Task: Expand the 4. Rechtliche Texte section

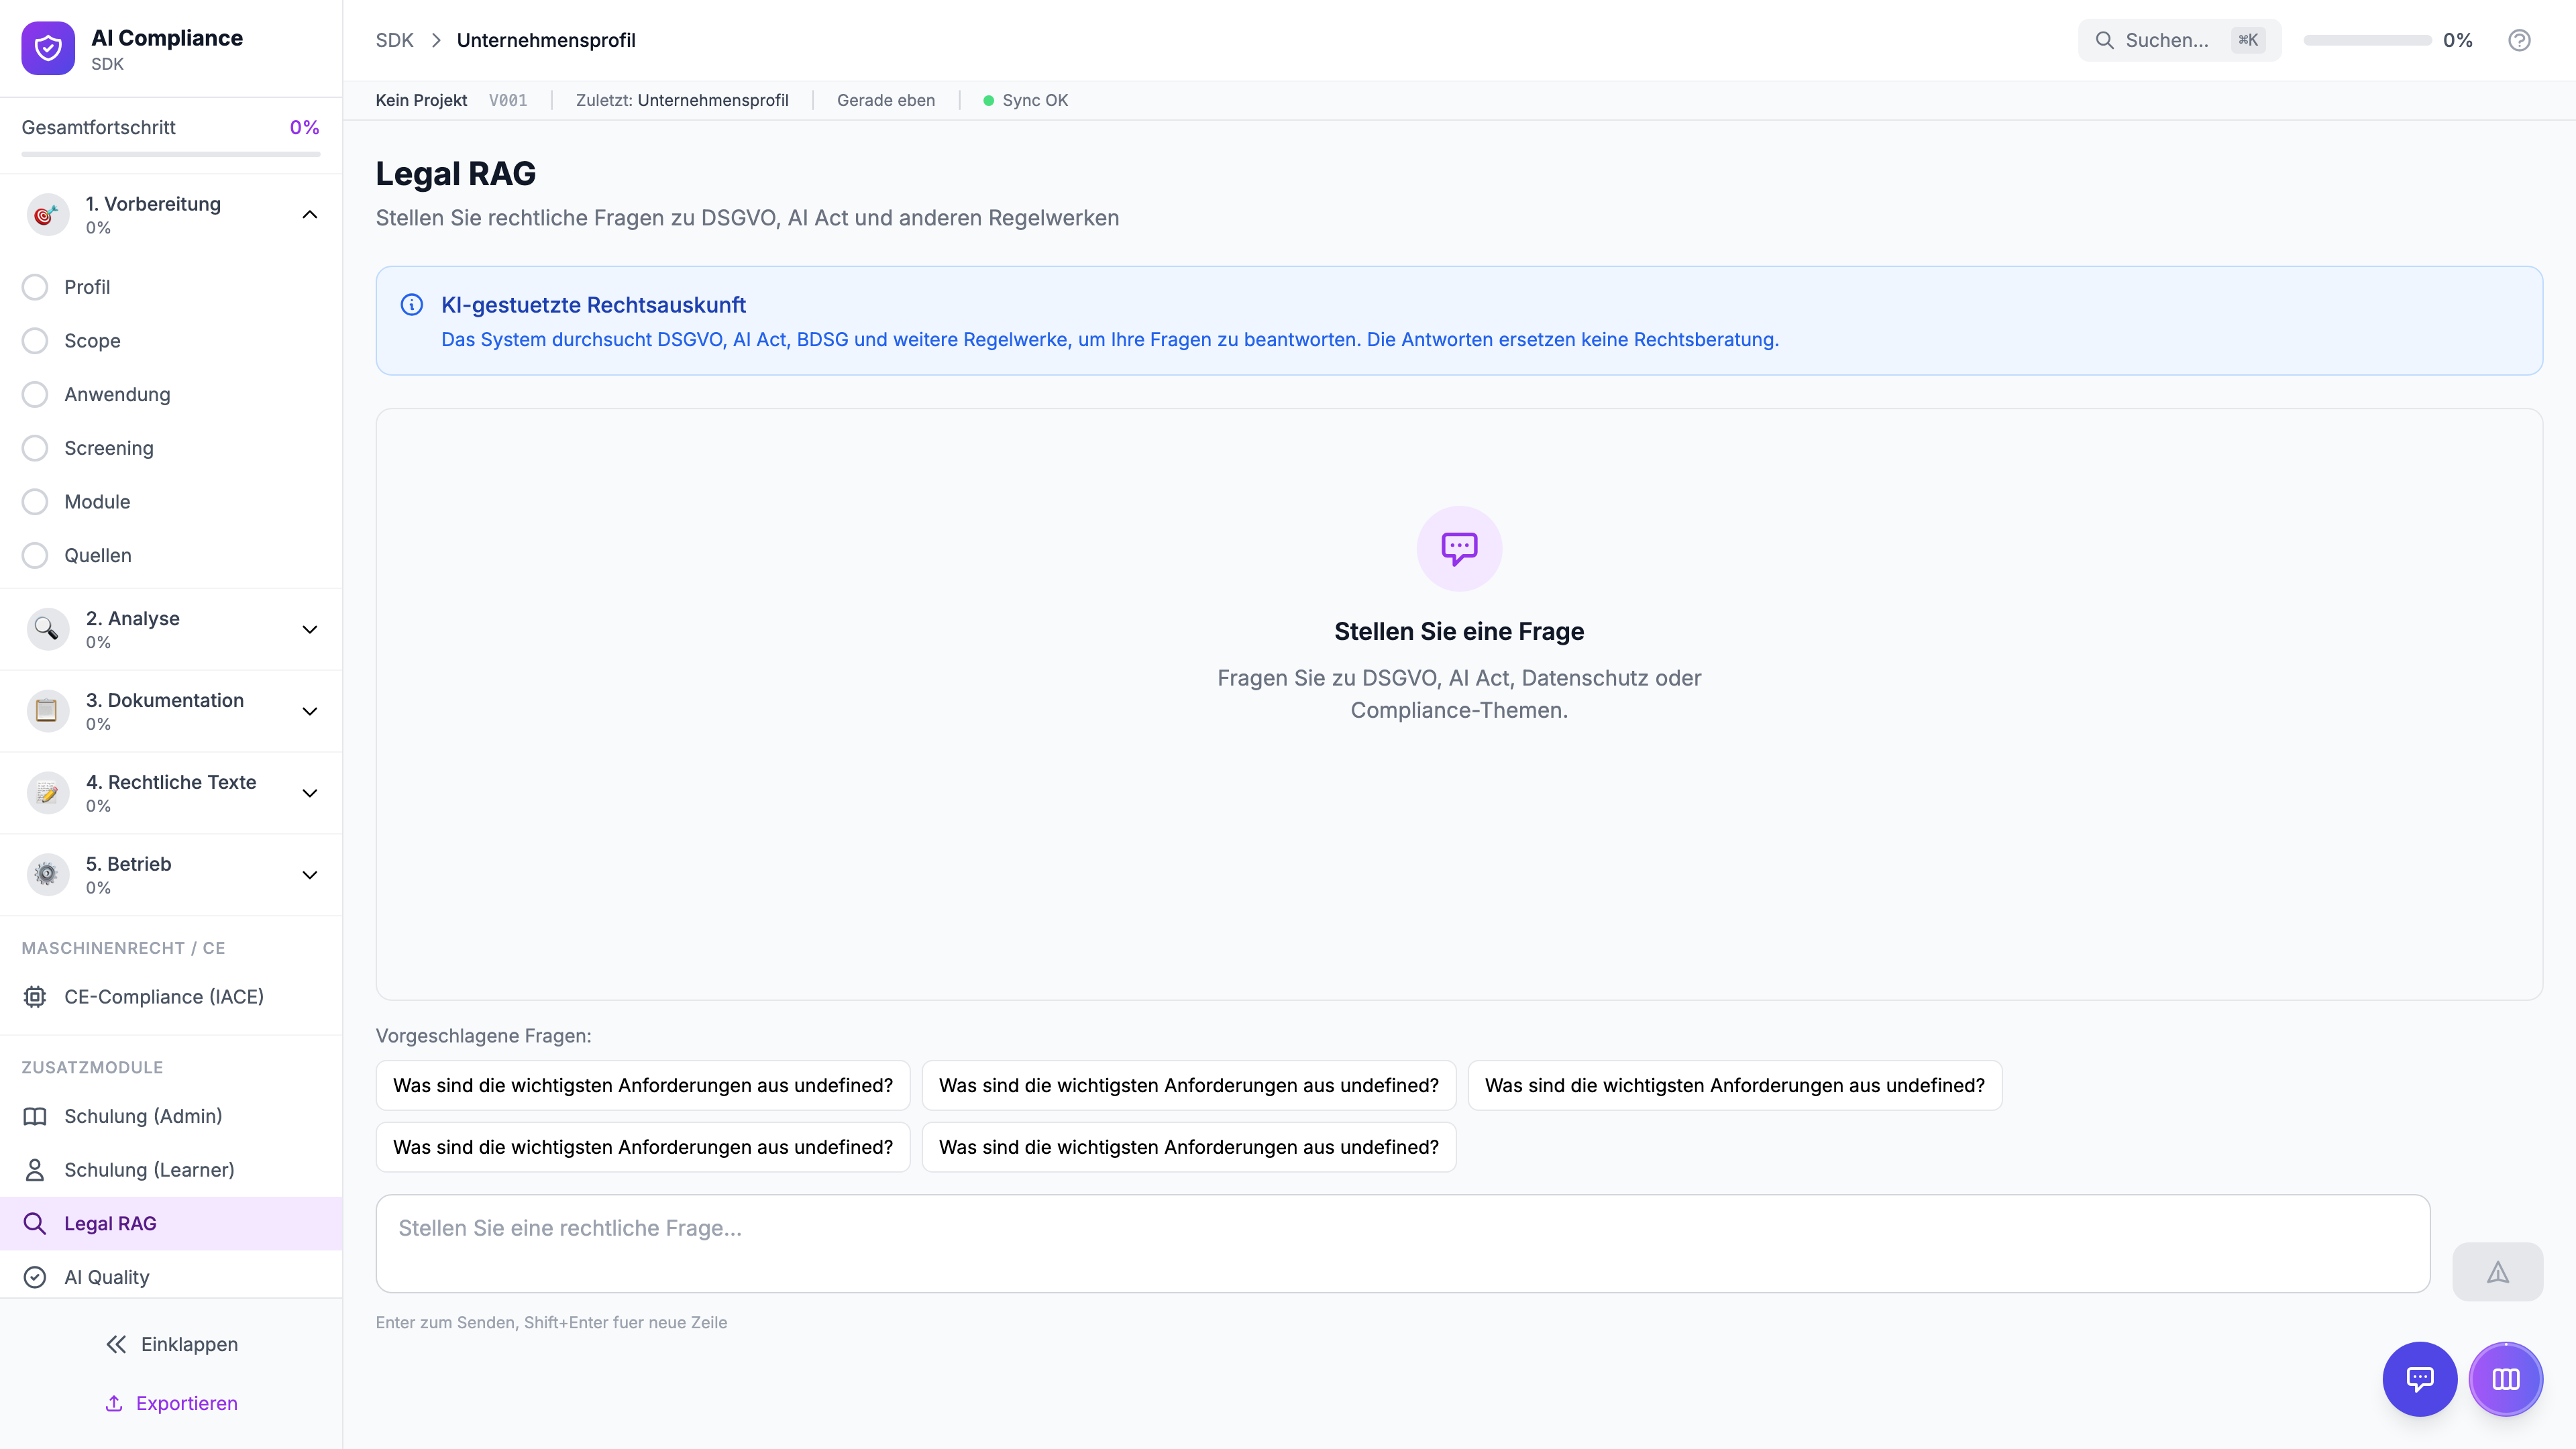Action: tap(310, 793)
